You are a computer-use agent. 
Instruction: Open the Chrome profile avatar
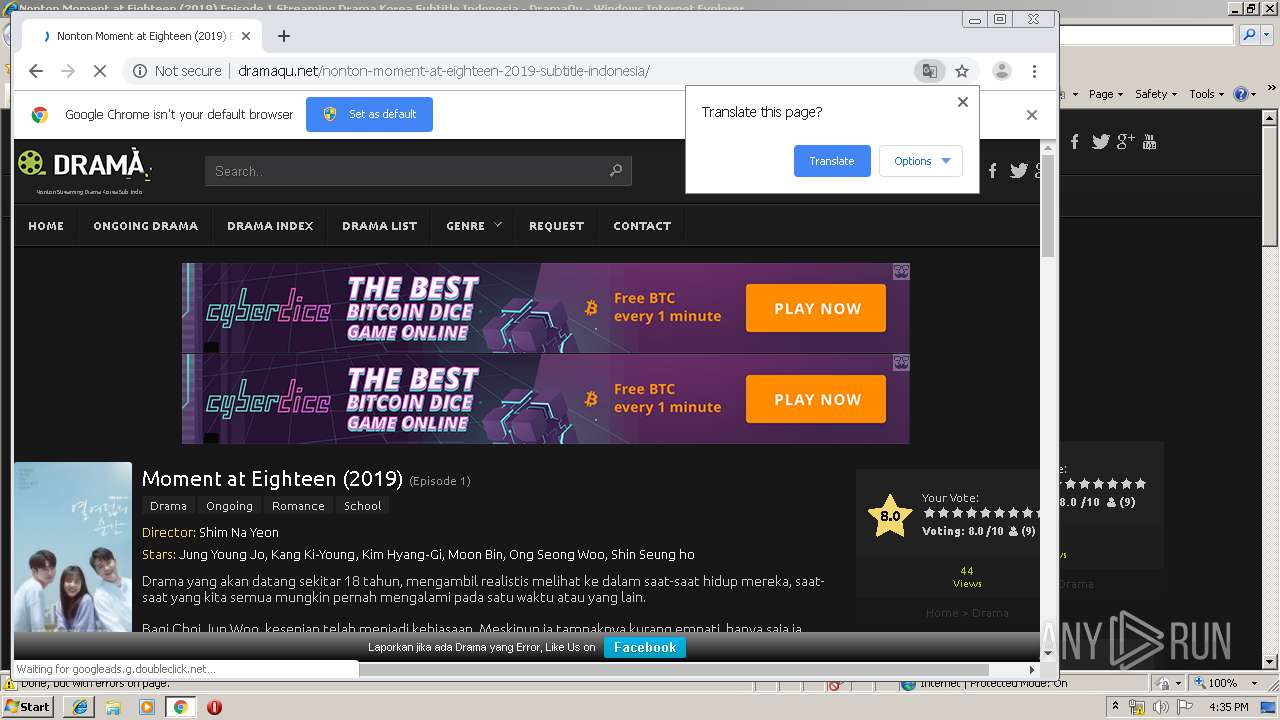1001,71
